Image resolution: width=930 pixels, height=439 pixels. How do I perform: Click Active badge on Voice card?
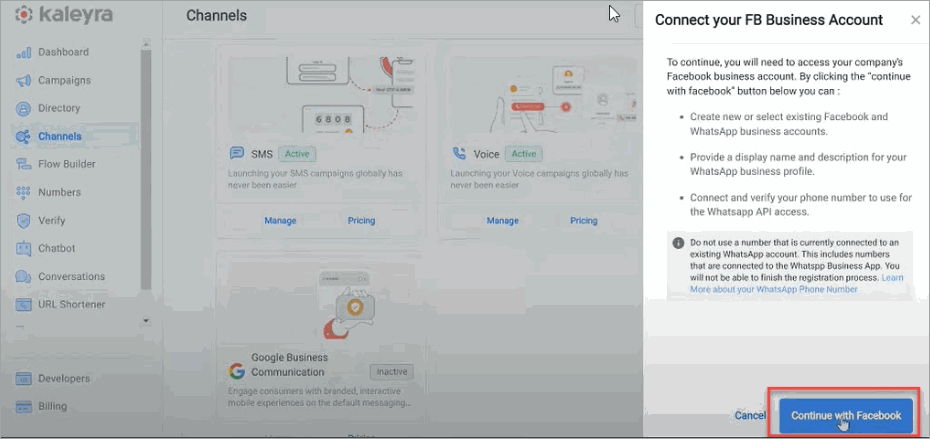click(524, 154)
